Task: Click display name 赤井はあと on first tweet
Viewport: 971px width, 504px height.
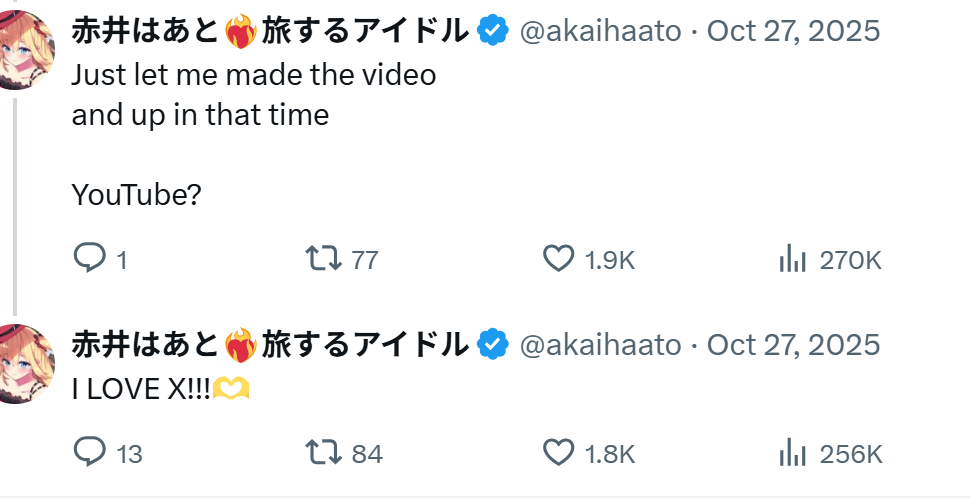Action: (145, 31)
